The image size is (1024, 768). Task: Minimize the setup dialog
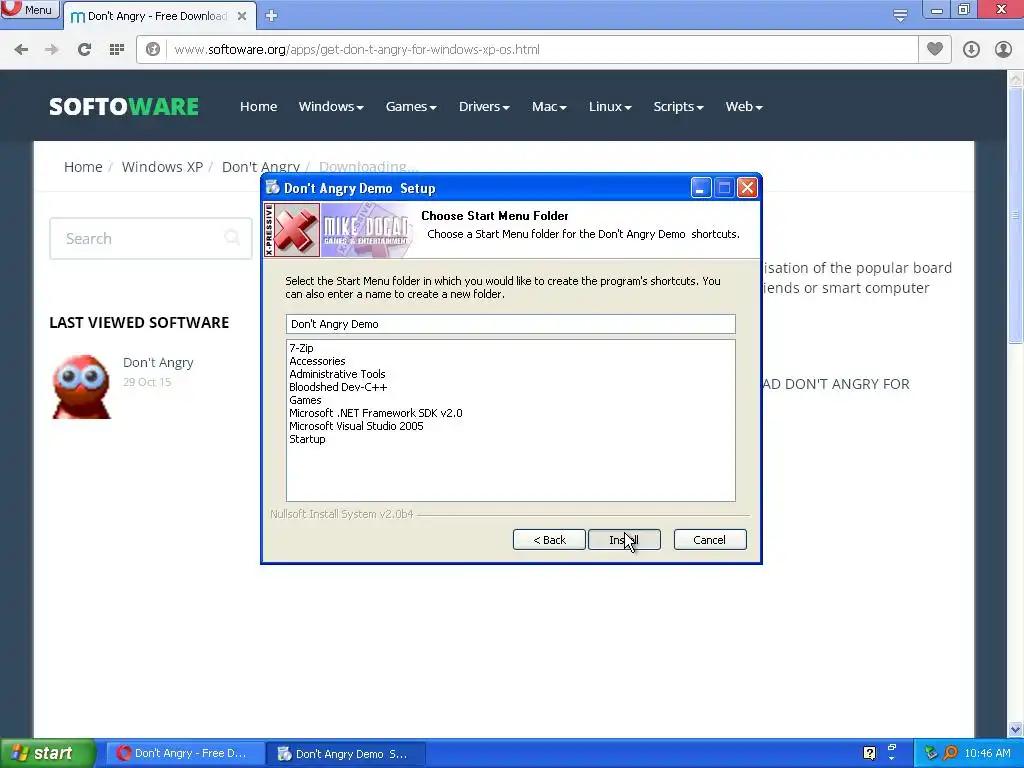(x=701, y=188)
